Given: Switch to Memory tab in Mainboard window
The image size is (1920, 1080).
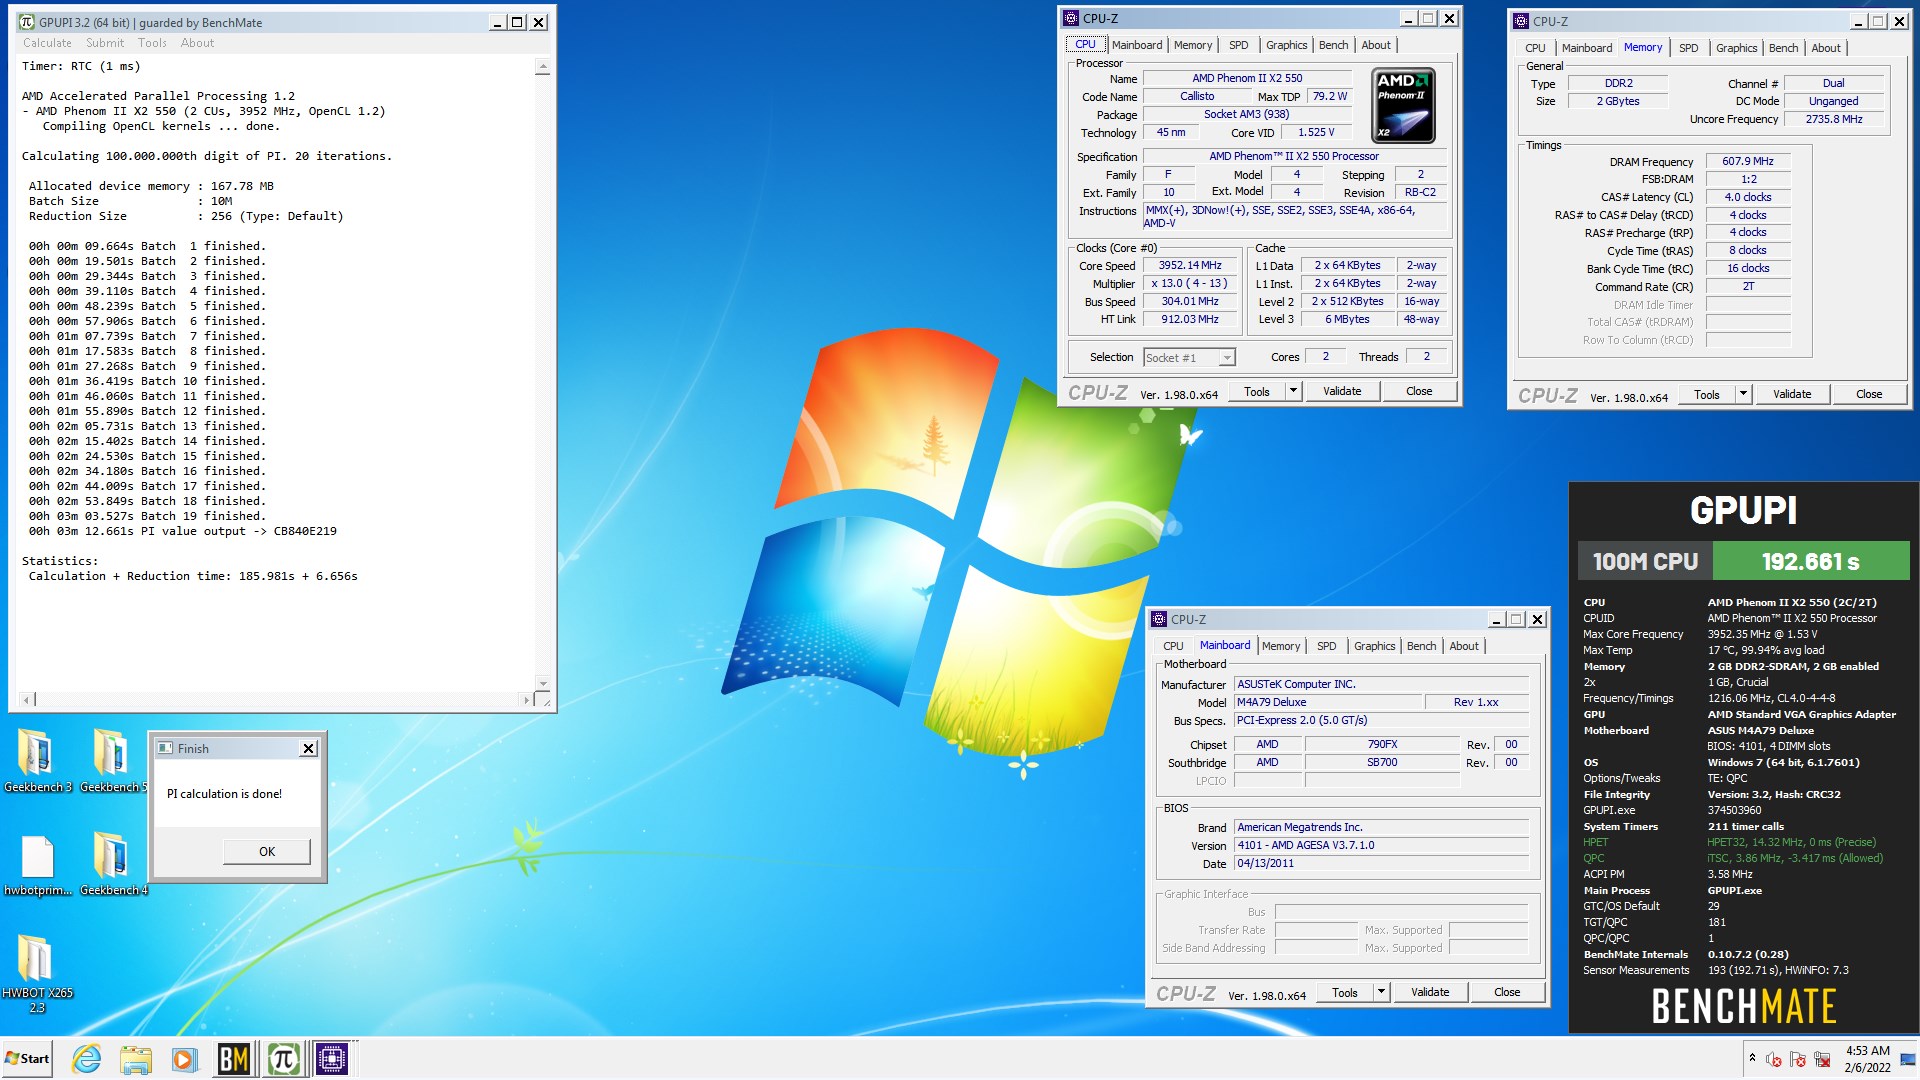Looking at the screenshot, I should click(x=1280, y=646).
